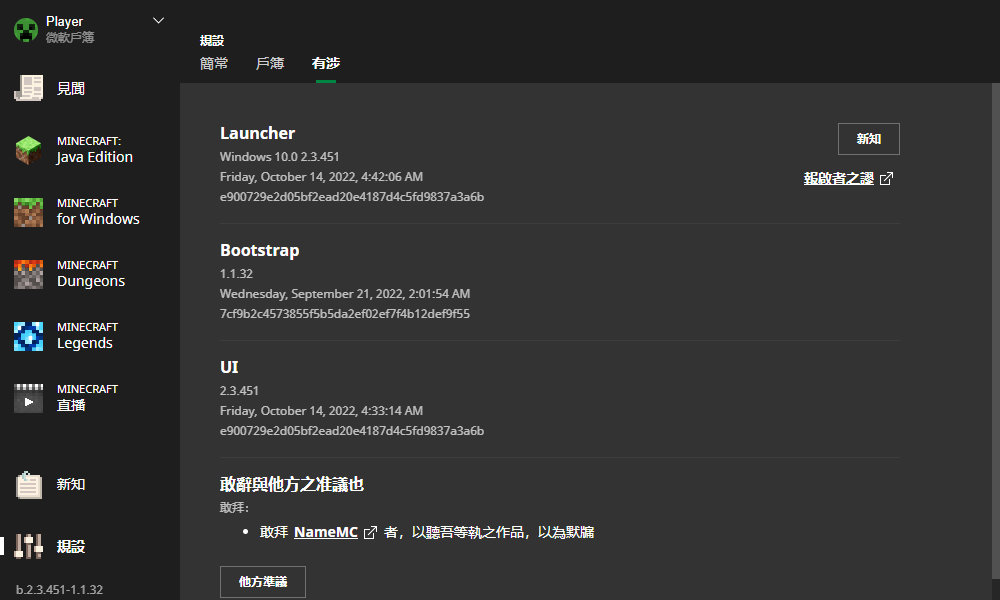This screenshot has height=600, width=1000.
Task: Click the 微軟戶簿 account type text
Action: pyautogui.click(x=70, y=38)
